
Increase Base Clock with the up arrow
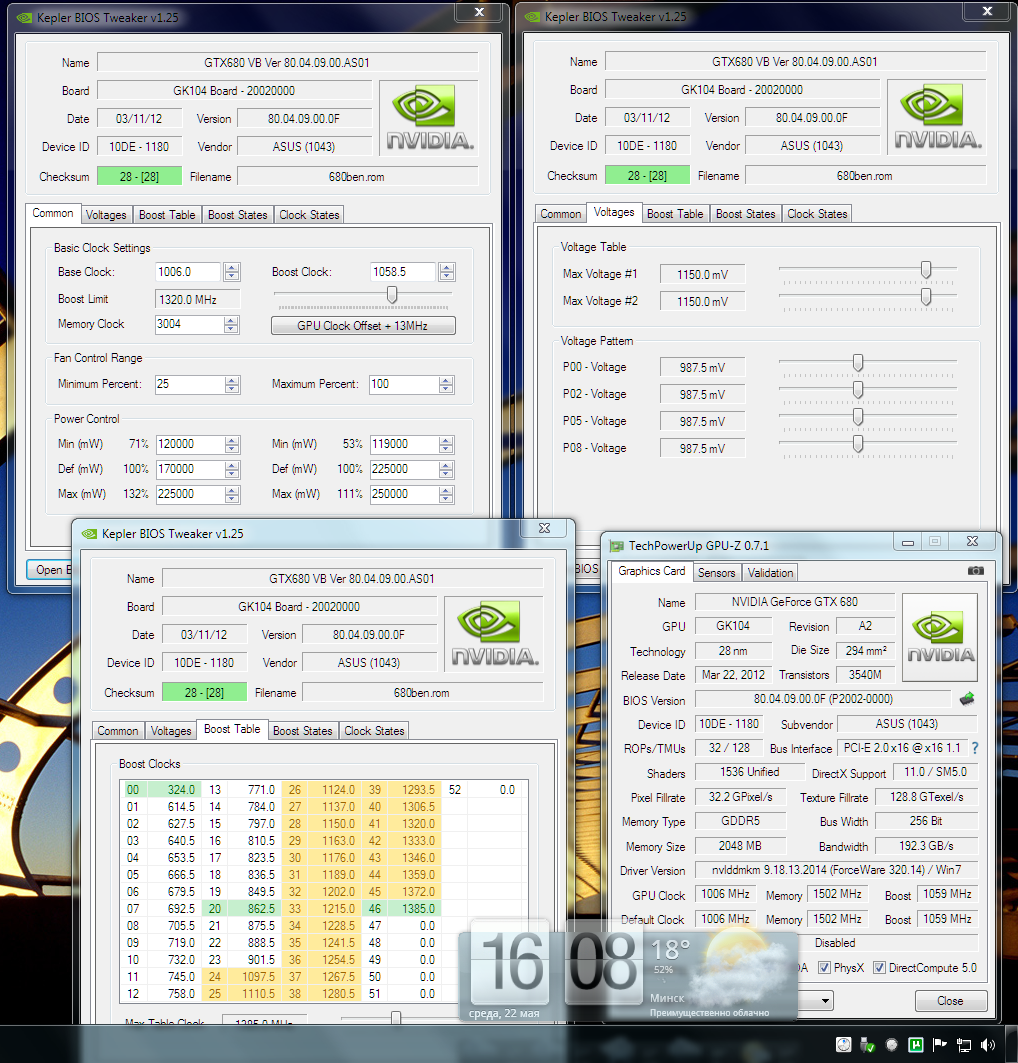(x=232, y=267)
